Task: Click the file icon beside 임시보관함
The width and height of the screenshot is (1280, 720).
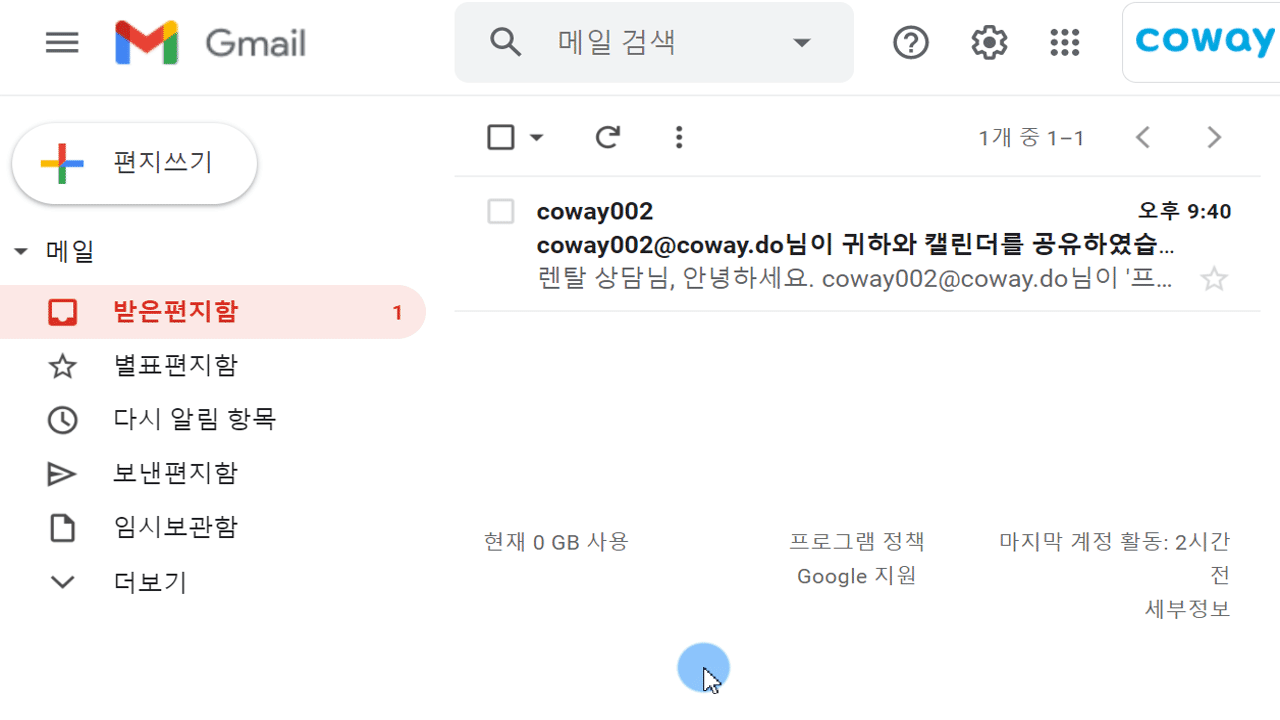Action: click(x=62, y=528)
